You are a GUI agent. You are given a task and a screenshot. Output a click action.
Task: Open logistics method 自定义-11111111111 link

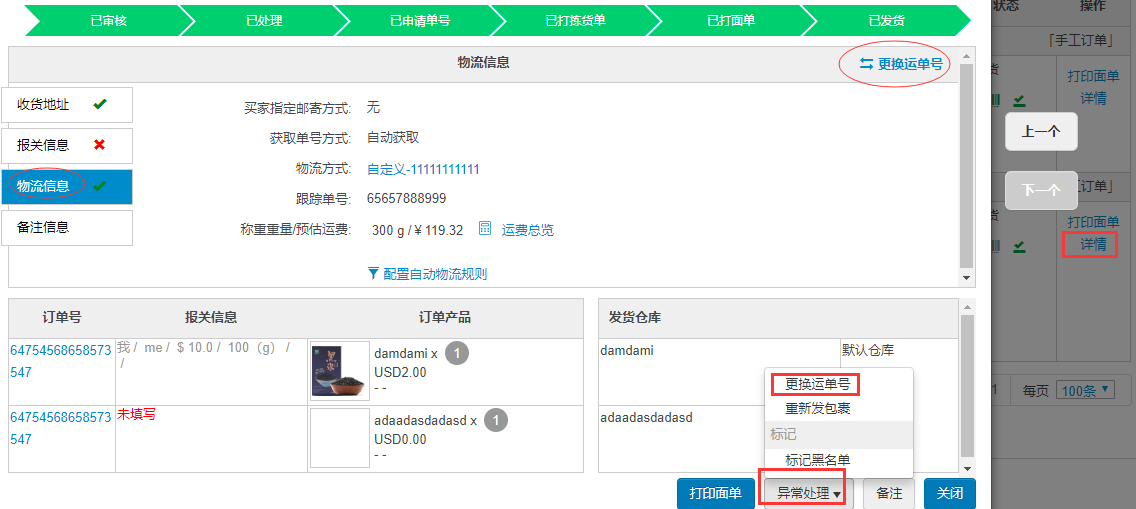[x=423, y=169]
